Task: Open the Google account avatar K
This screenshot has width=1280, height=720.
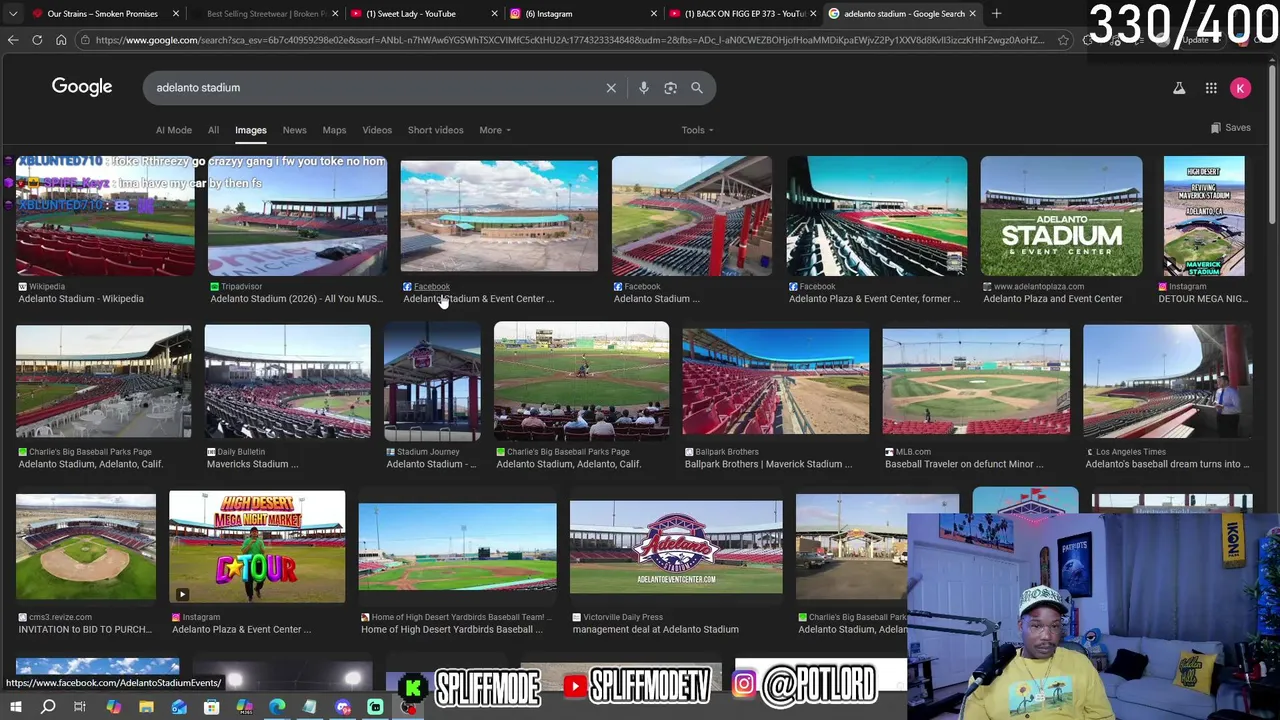Action: [1240, 88]
